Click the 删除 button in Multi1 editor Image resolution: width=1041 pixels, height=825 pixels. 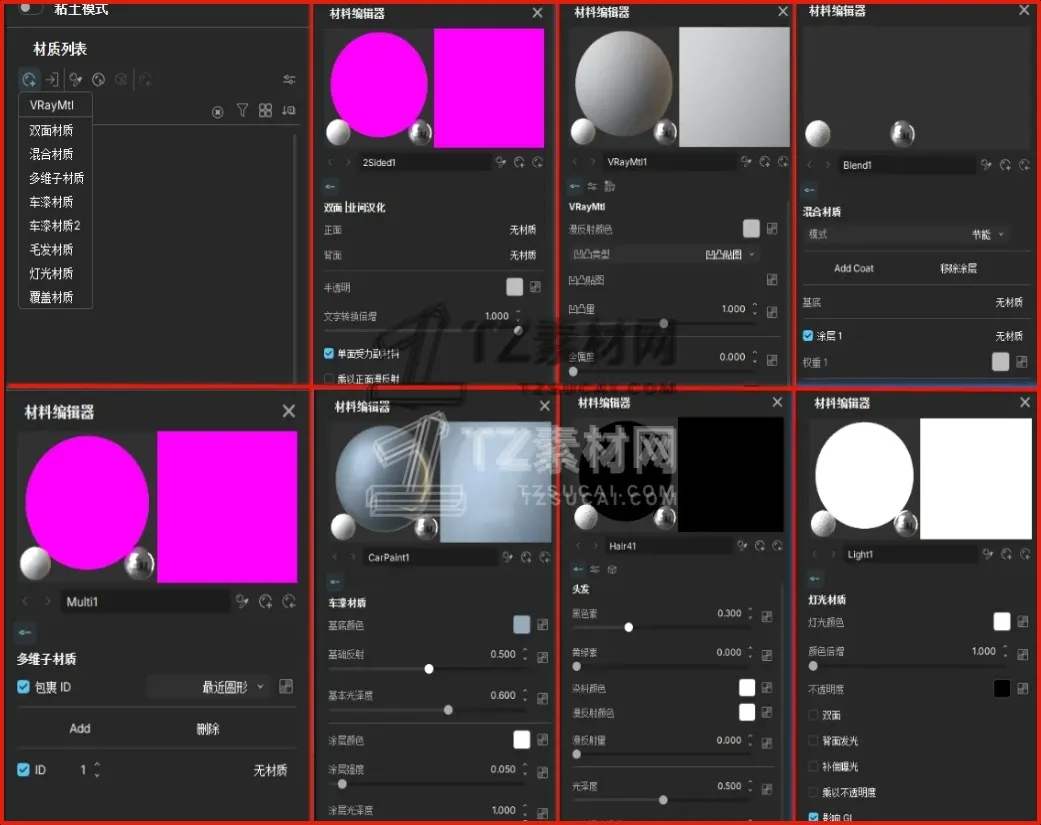click(208, 729)
